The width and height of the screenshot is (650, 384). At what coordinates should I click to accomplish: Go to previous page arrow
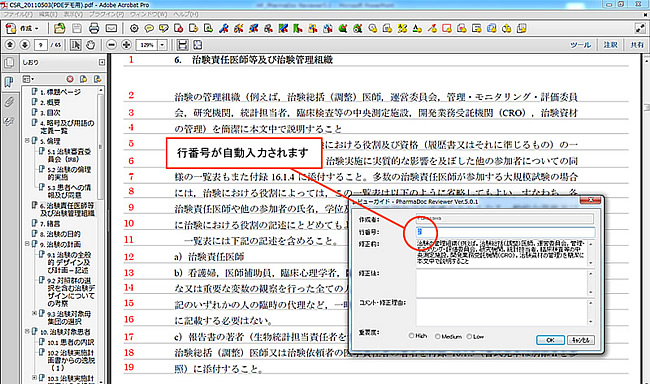pos(10,44)
